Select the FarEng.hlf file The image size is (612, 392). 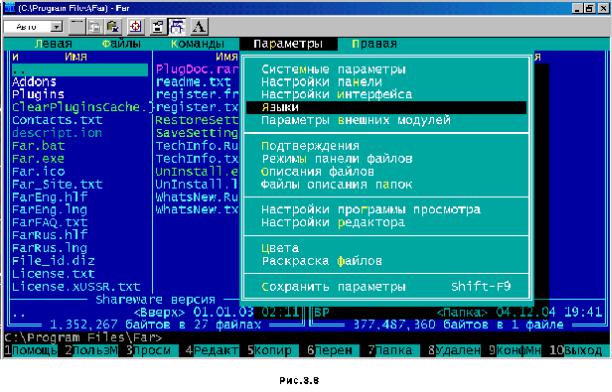click(50, 197)
